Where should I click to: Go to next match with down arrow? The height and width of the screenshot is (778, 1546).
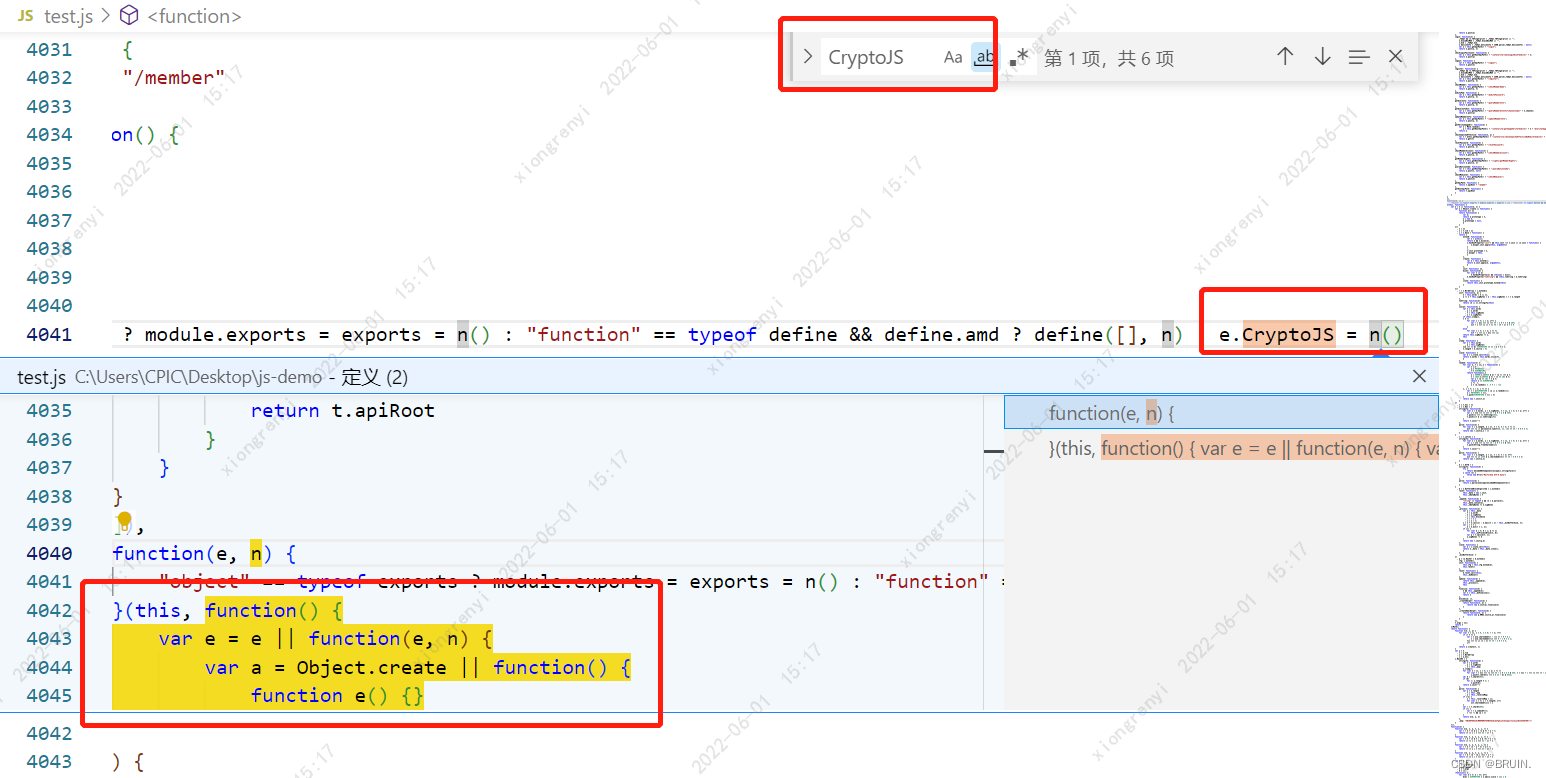point(1322,57)
